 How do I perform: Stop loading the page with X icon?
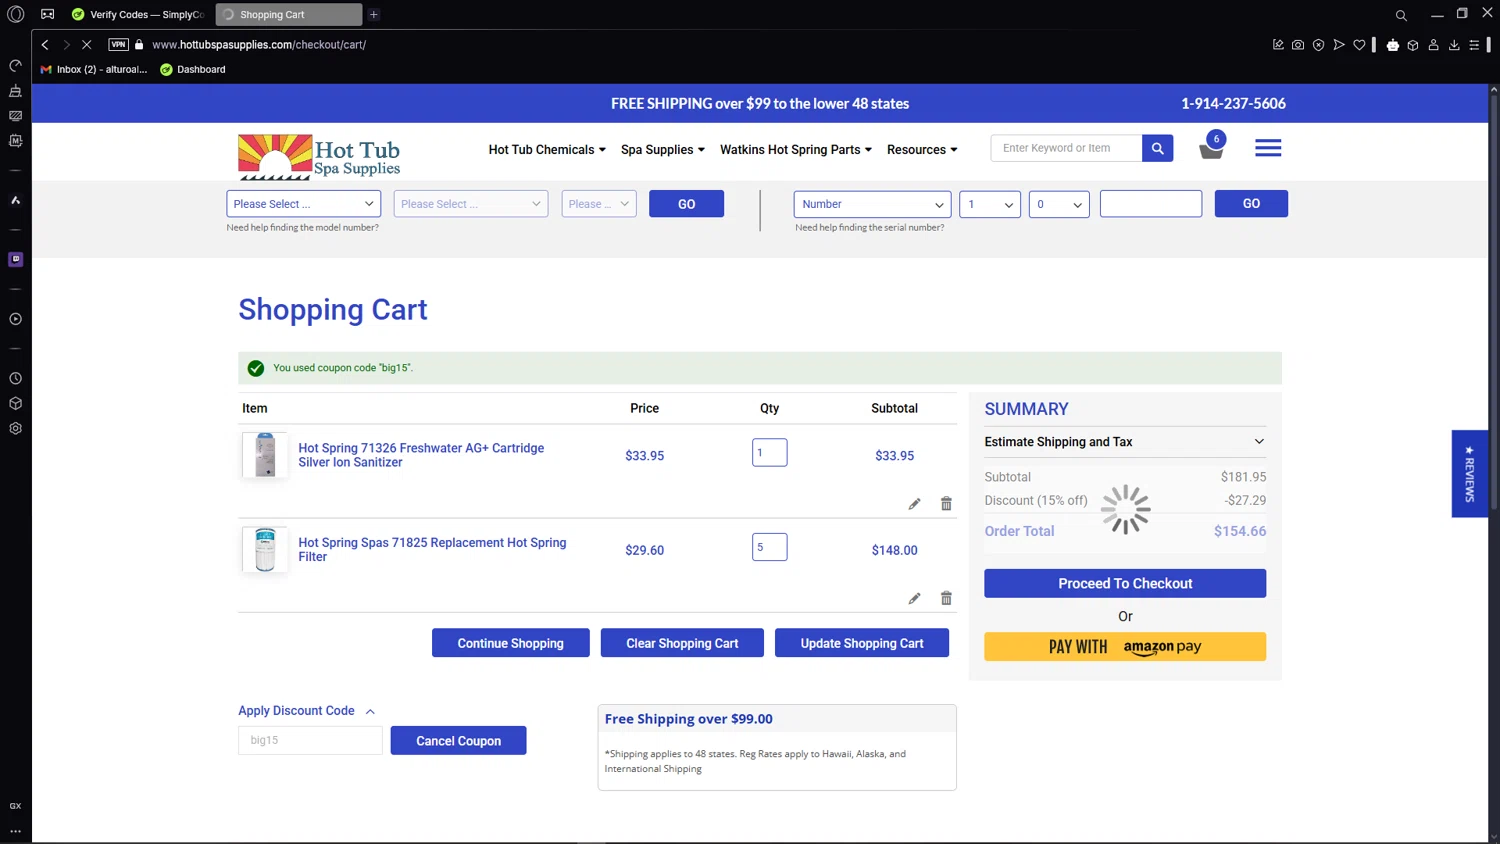click(x=87, y=45)
